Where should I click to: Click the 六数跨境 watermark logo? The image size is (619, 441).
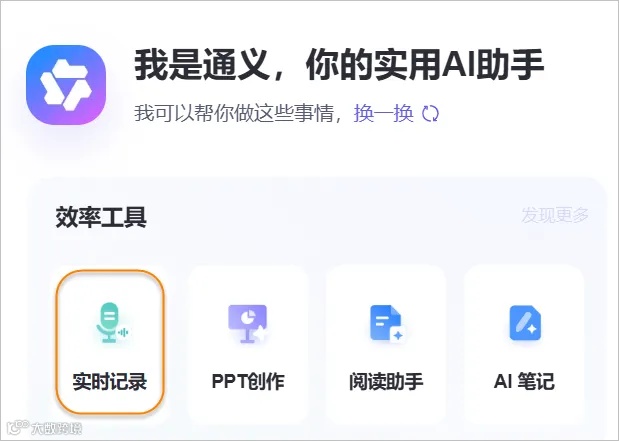[45, 427]
